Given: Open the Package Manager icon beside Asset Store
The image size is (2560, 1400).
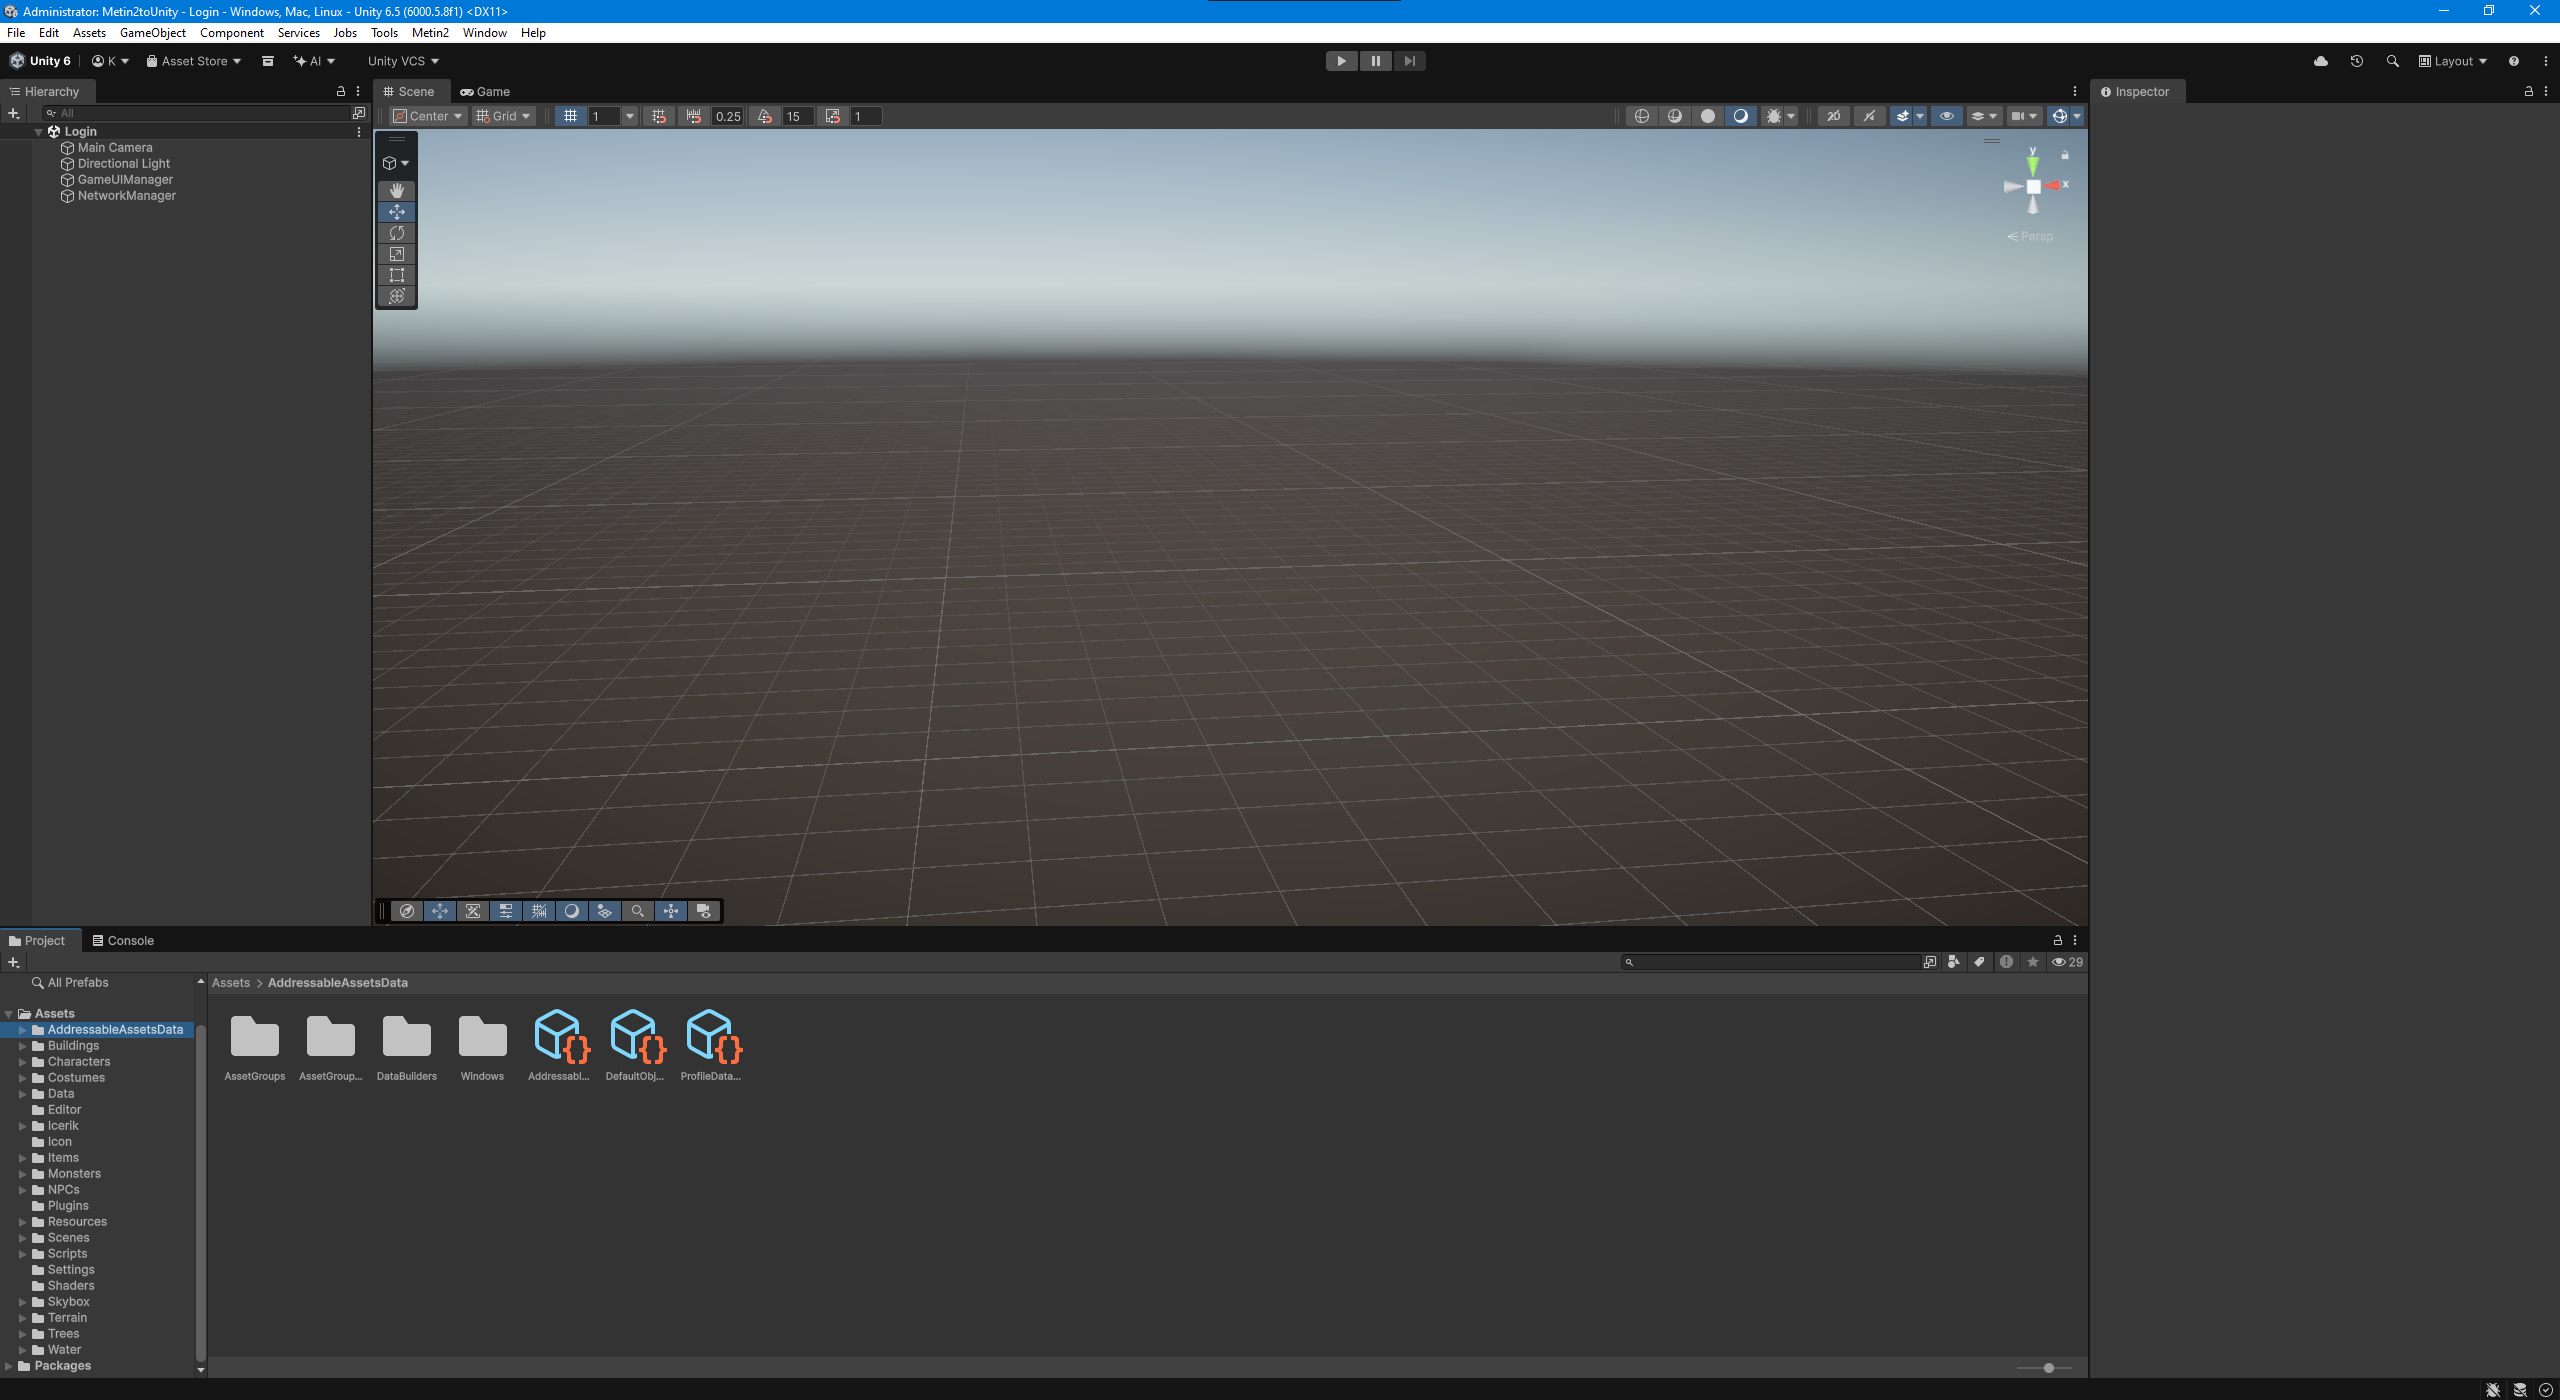Looking at the screenshot, I should (x=268, y=61).
